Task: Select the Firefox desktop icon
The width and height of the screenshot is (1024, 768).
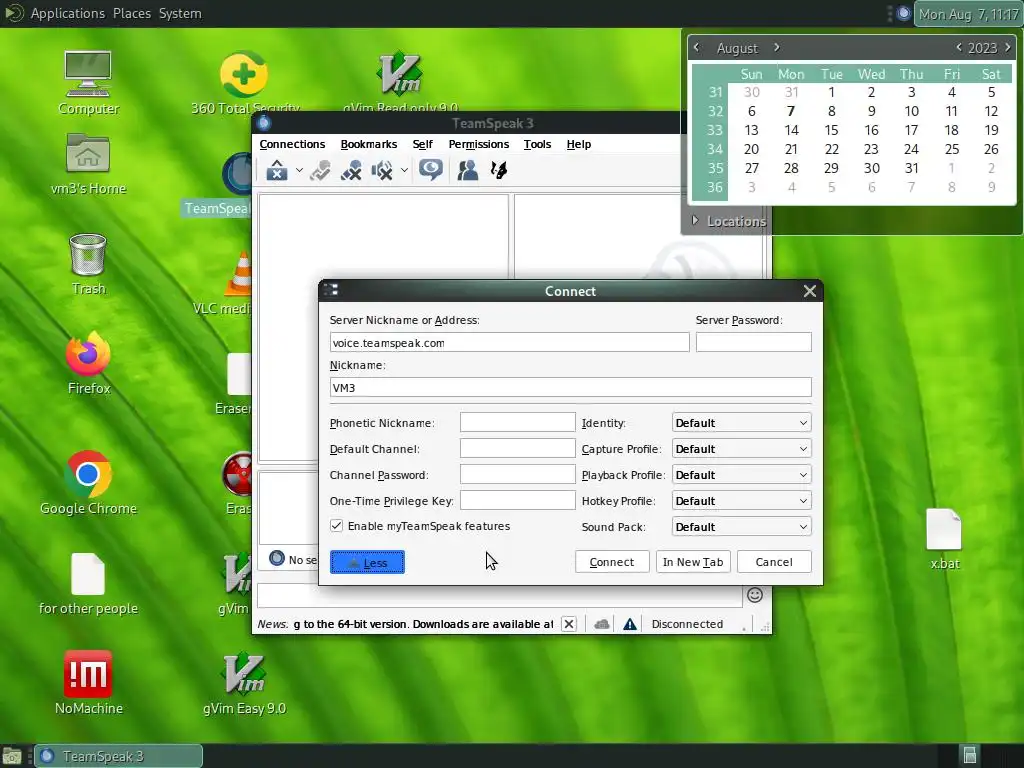Action: pos(88,363)
